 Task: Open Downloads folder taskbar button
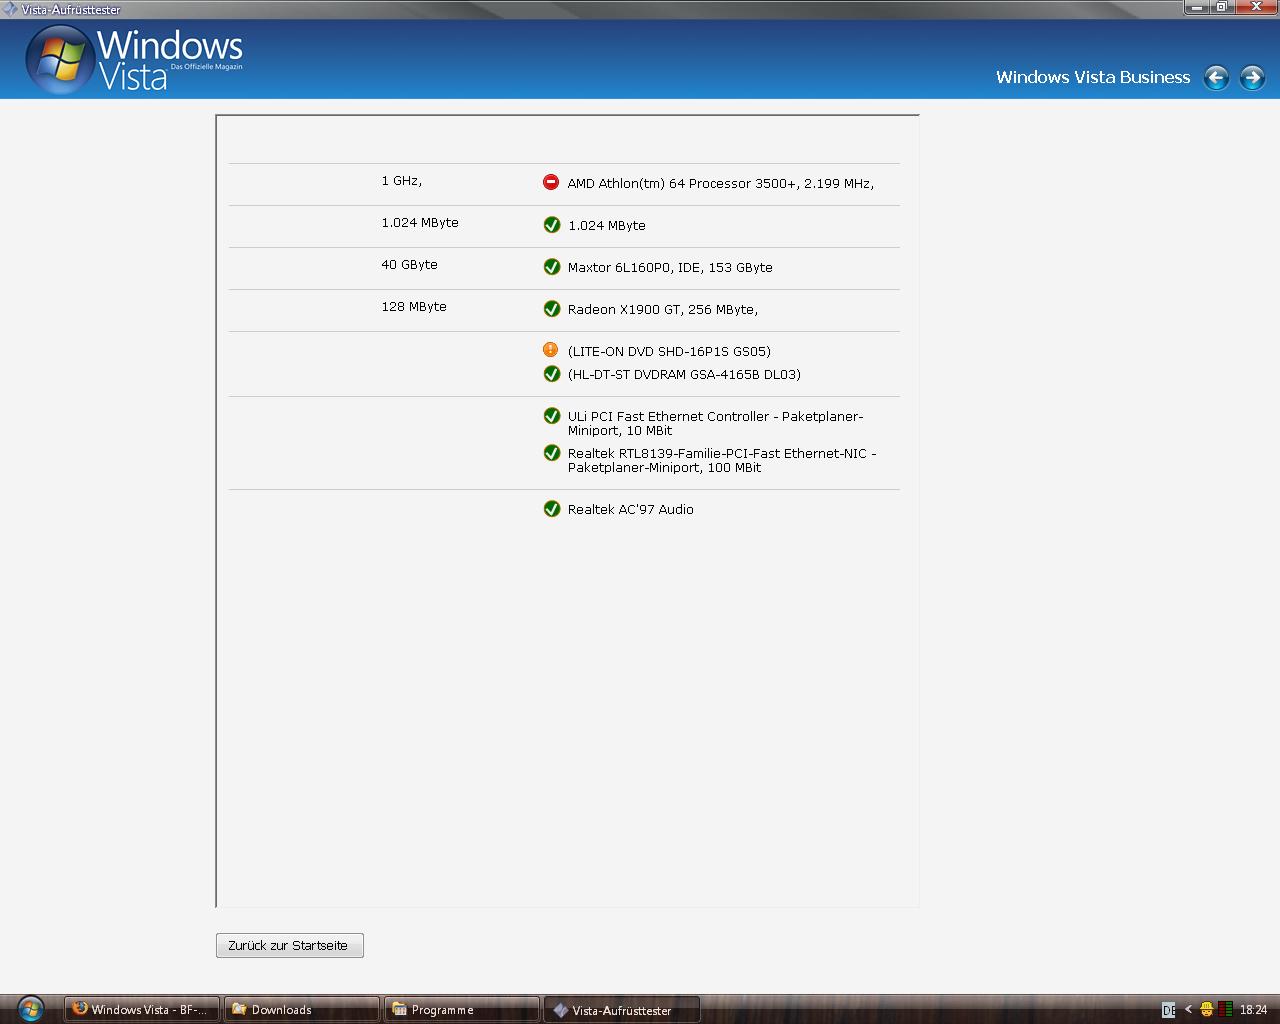(x=302, y=1009)
